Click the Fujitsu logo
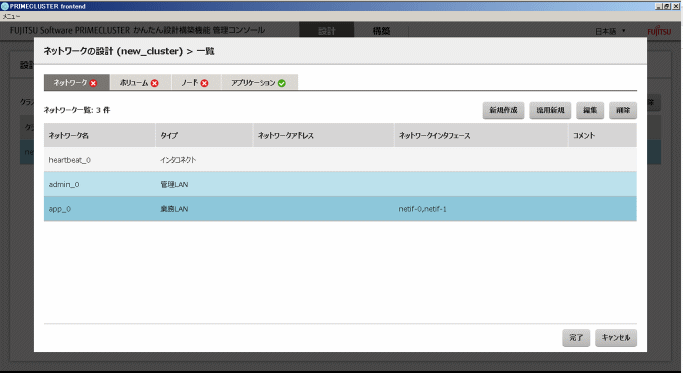Image resolution: width=683 pixels, height=373 pixels. (x=659, y=31)
